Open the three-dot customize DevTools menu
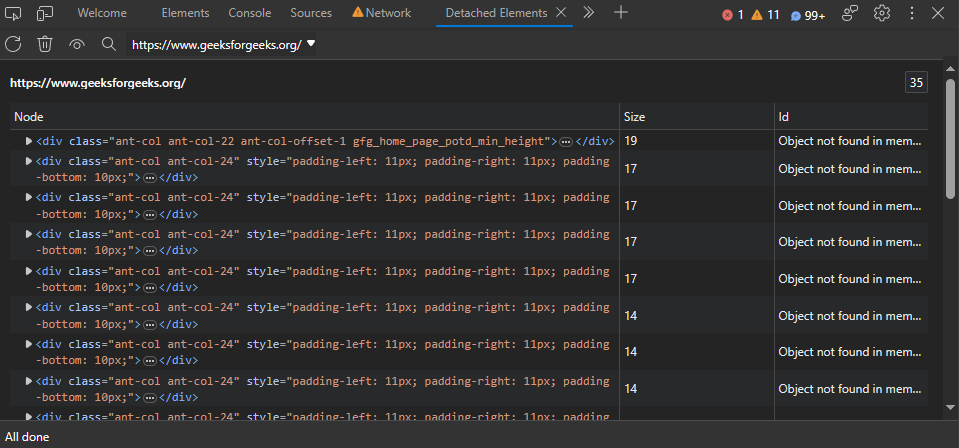Viewport: 959px width, 448px height. pyautogui.click(x=911, y=13)
